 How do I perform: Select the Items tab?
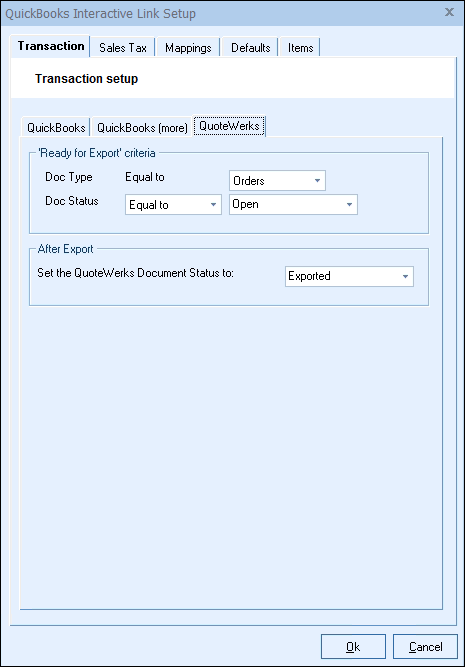[300, 48]
